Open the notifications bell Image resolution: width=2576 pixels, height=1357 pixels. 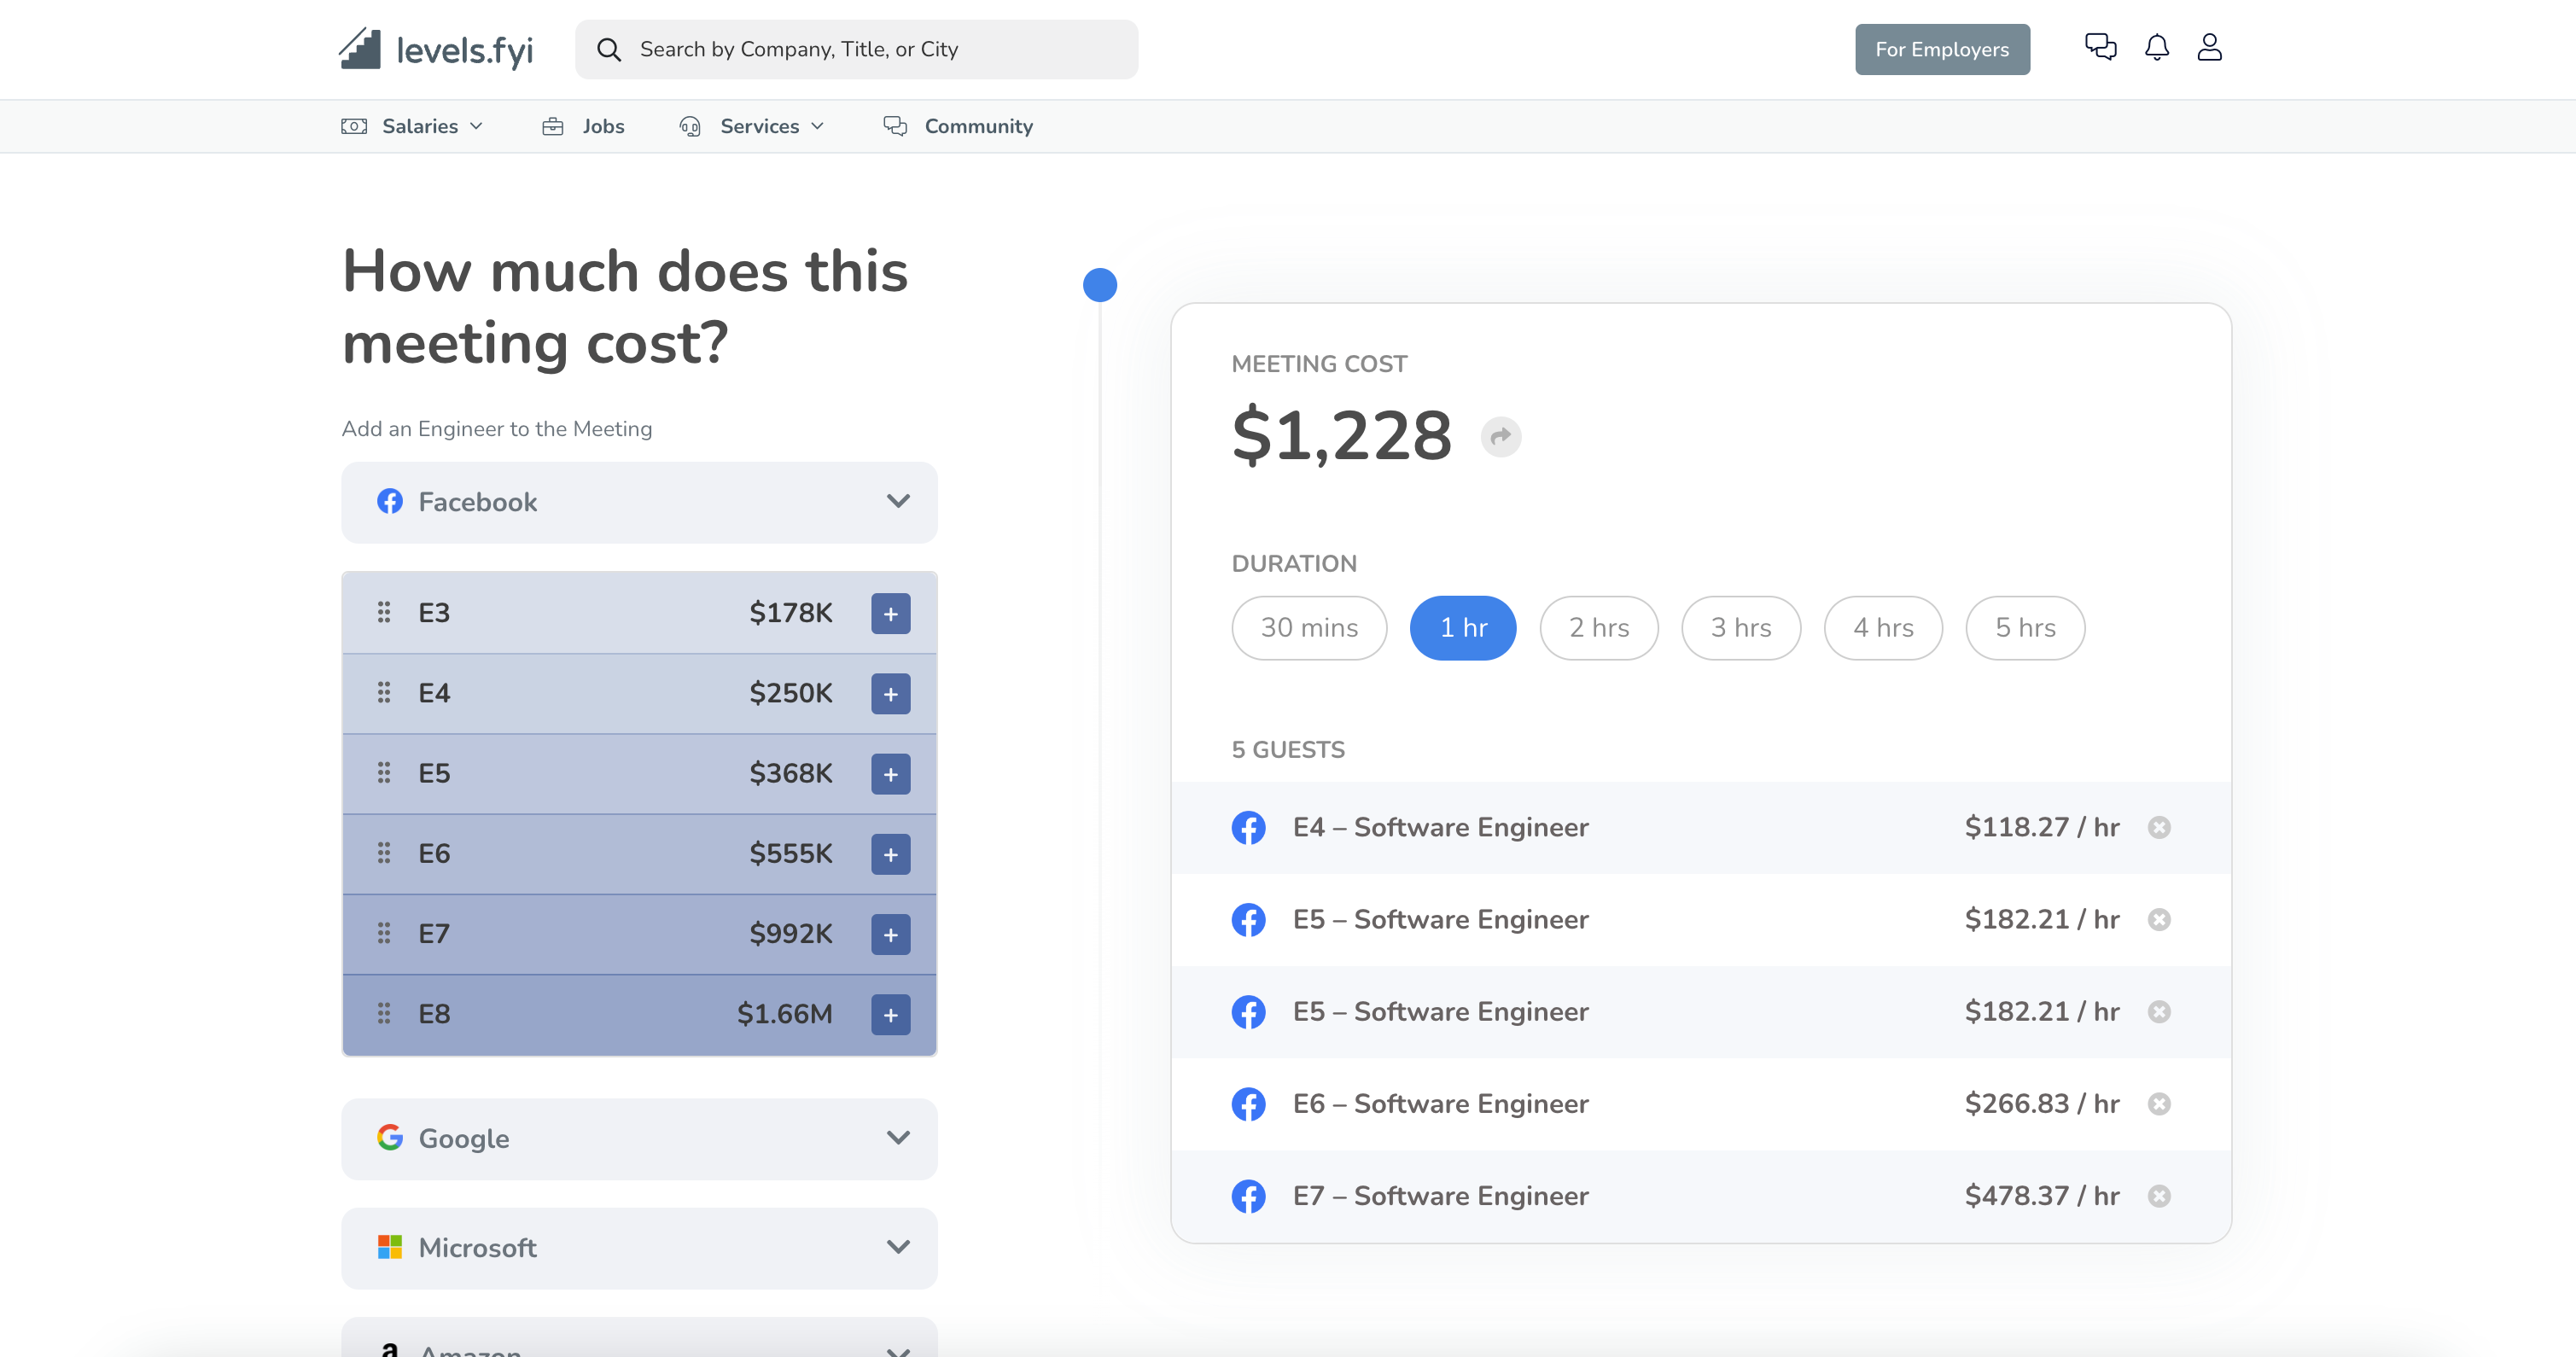point(2157,47)
